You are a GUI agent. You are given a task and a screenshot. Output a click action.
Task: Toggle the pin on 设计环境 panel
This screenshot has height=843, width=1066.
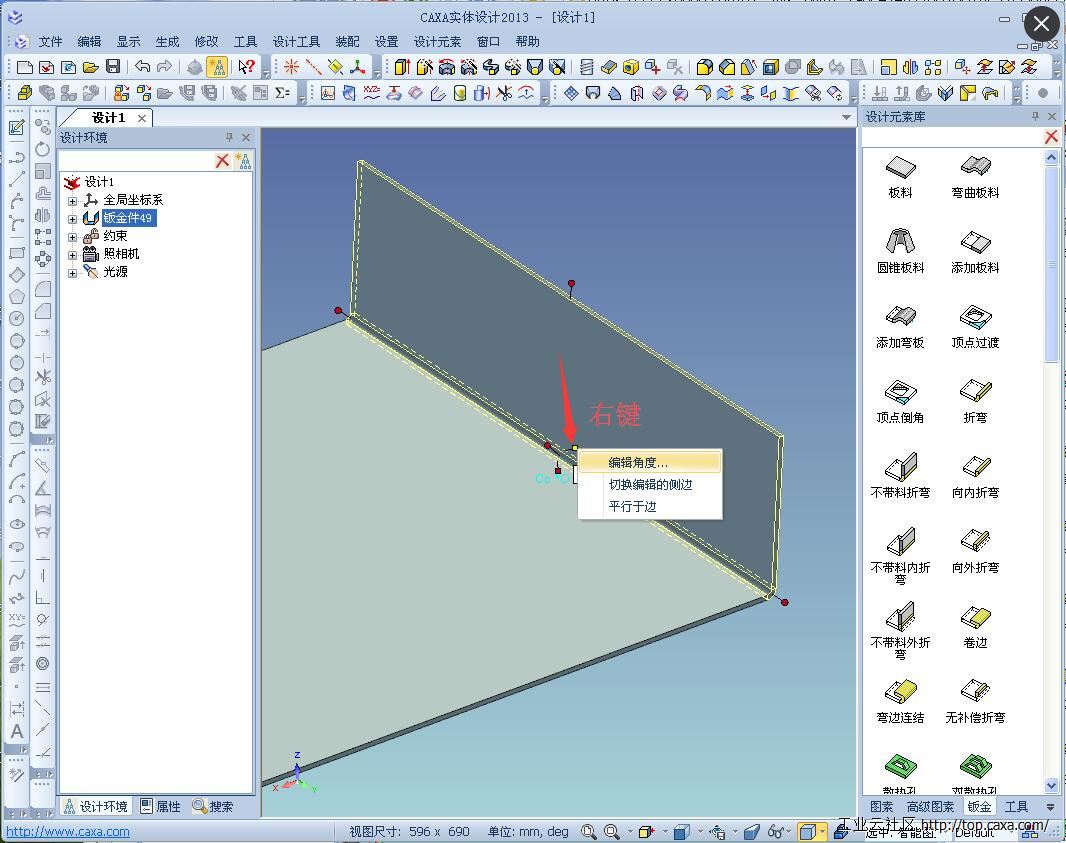229,137
